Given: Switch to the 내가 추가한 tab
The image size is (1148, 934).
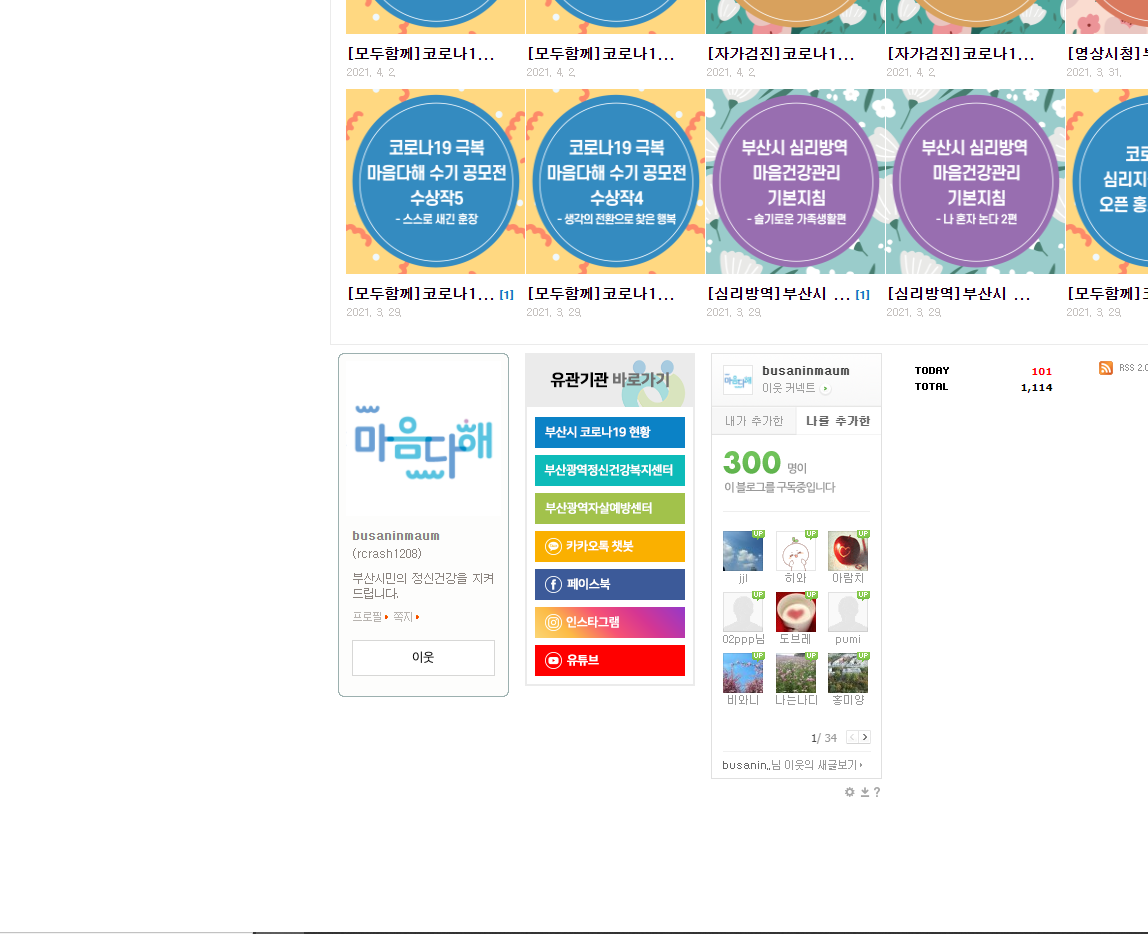Looking at the screenshot, I should (x=754, y=421).
